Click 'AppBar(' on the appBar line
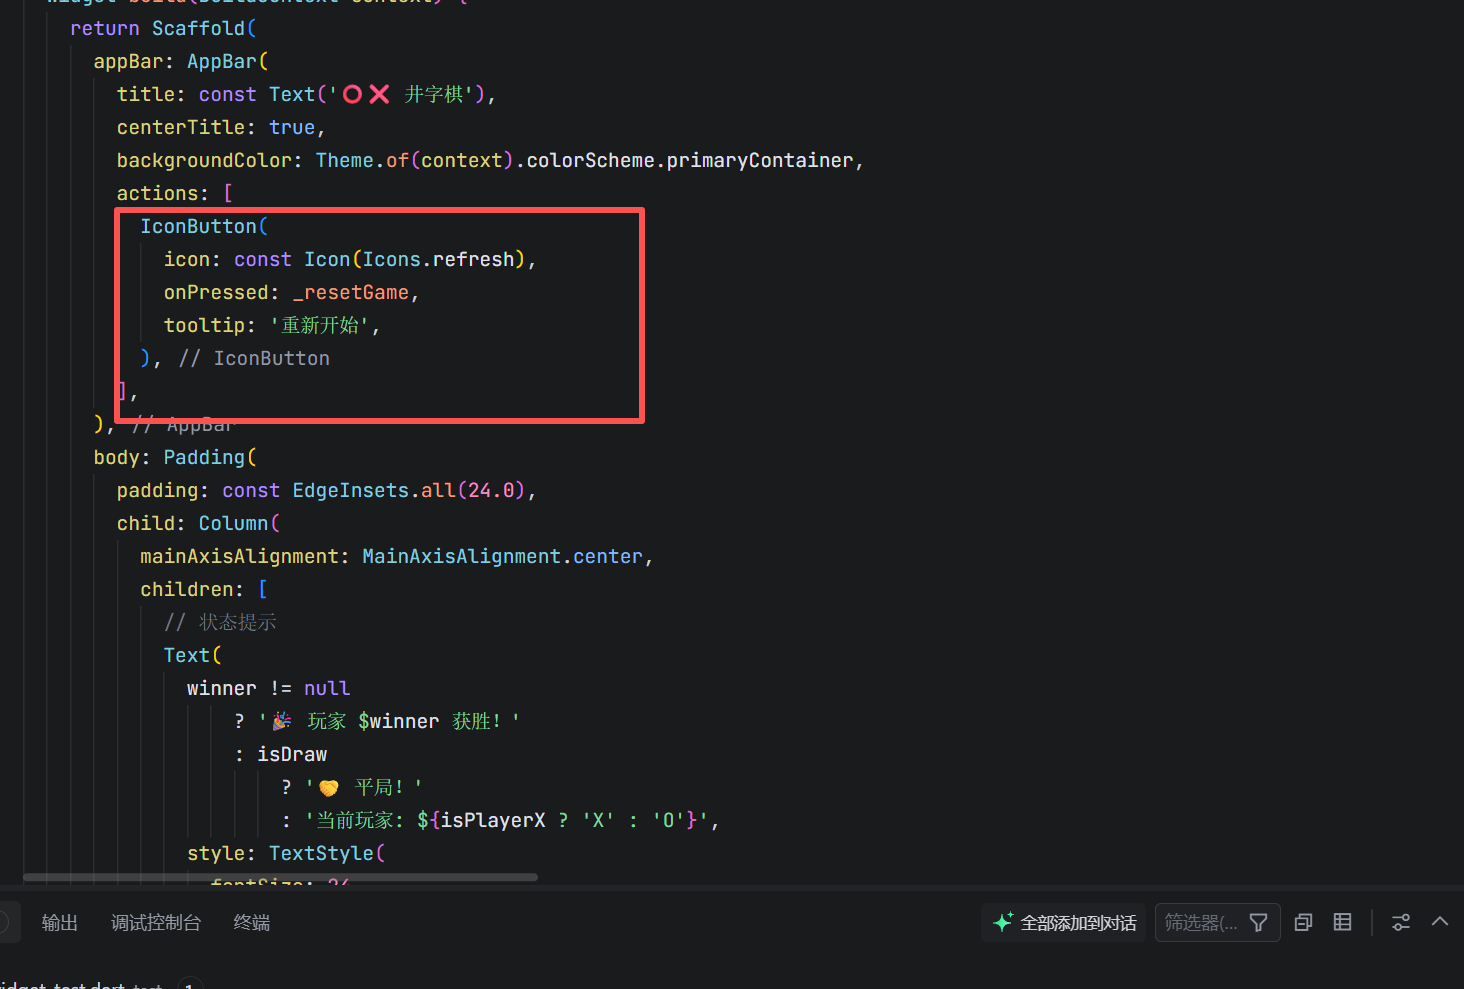Screen dimensions: 1464x989 click(x=228, y=62)
